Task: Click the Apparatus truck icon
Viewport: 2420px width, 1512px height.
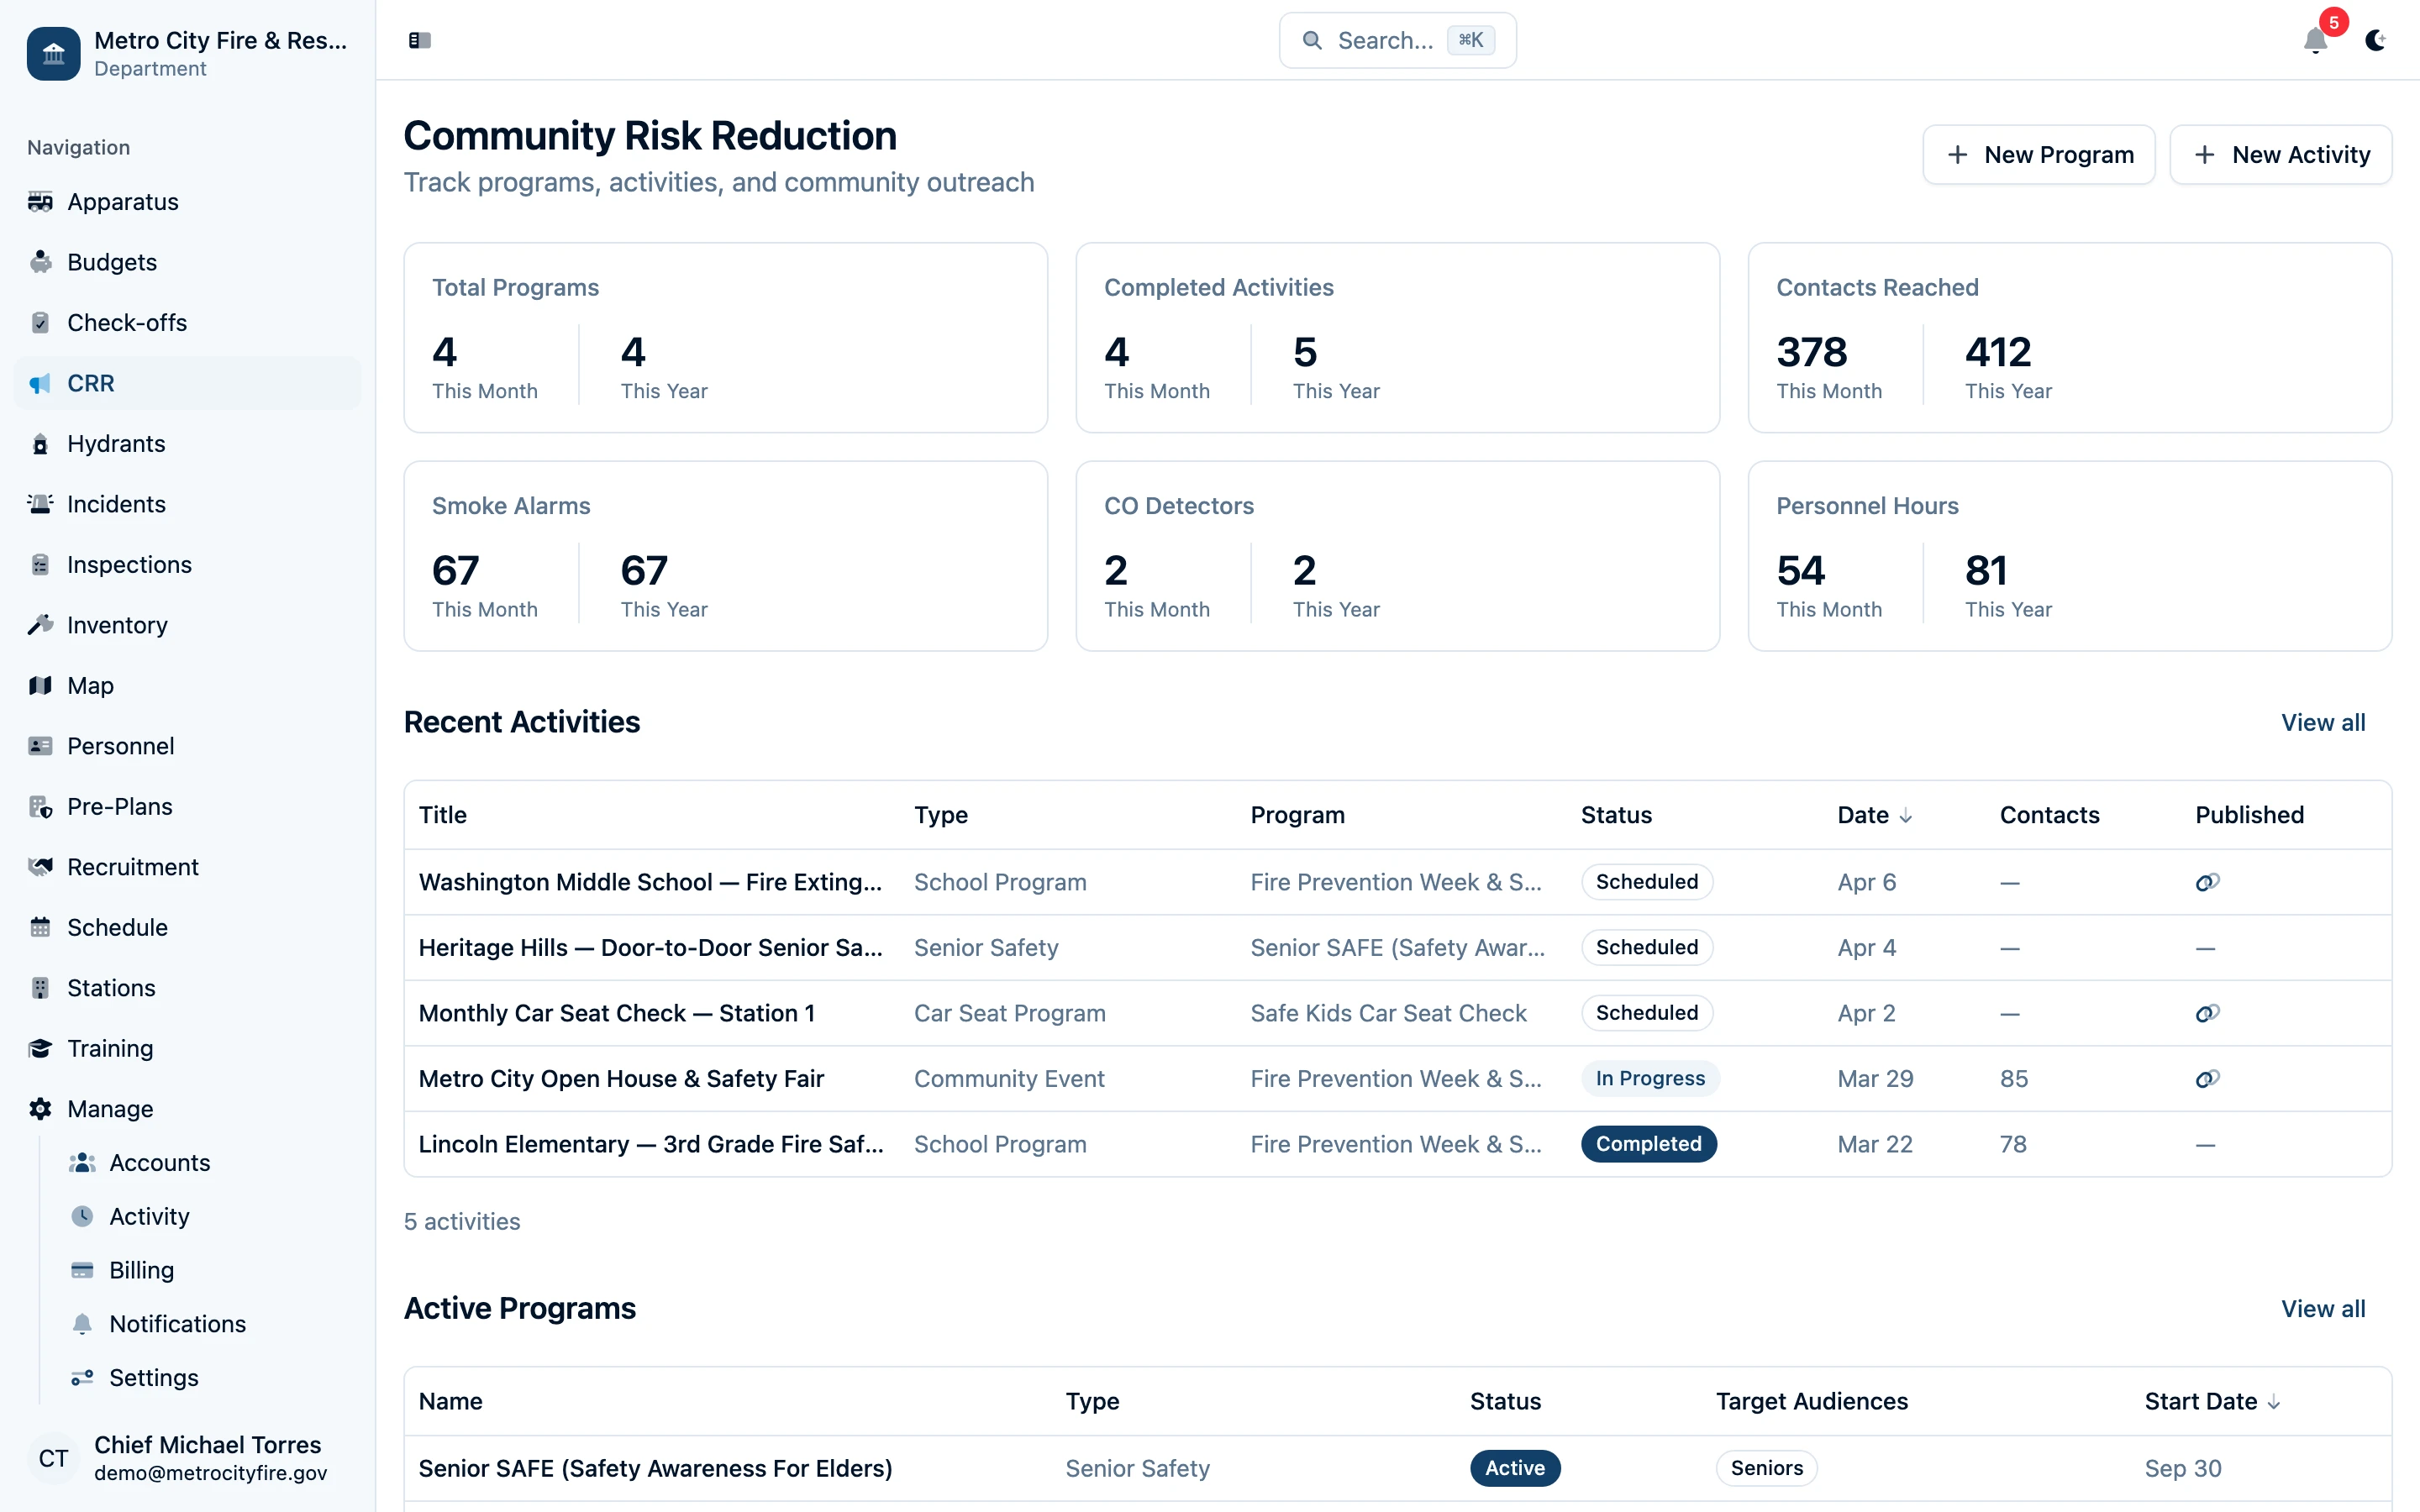Action: click(40, 201)
